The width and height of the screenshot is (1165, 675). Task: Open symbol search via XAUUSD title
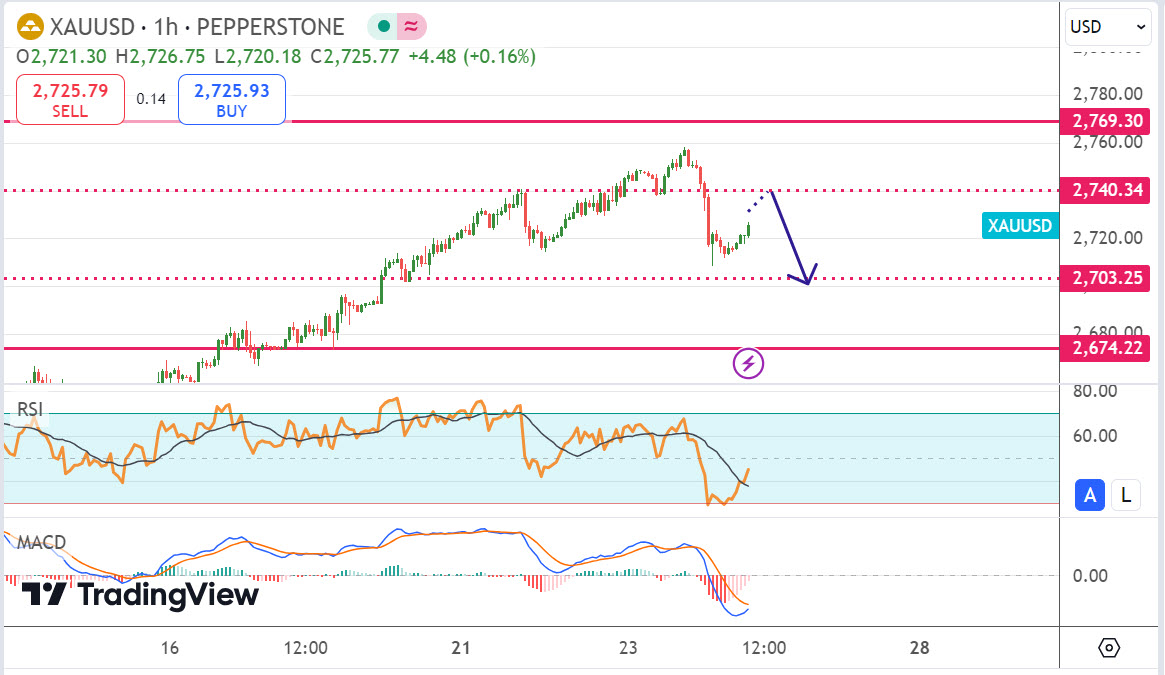tap(98, 27)
